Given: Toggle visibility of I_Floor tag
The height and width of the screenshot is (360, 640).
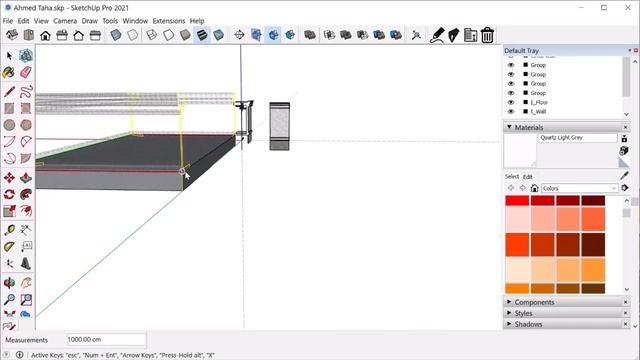Looking at the screenshot, I should (x=511, y=102).
